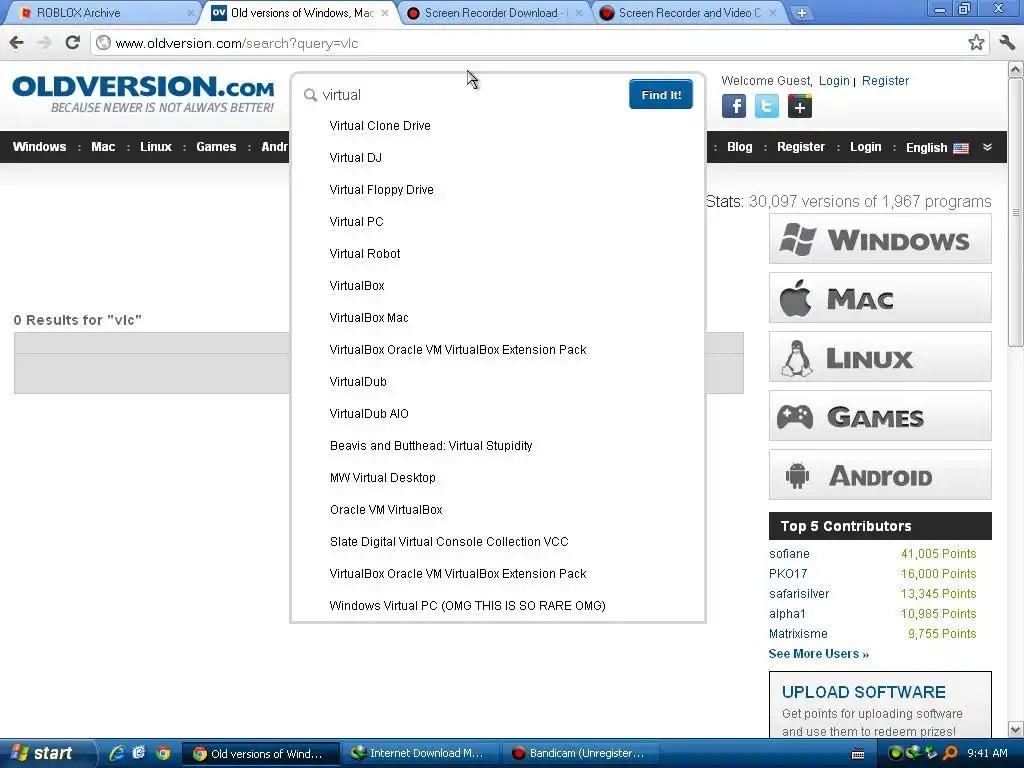Open Blog in the nav bar
The width and height of the screenshot is (1024, 768).
tap(739, 147)
